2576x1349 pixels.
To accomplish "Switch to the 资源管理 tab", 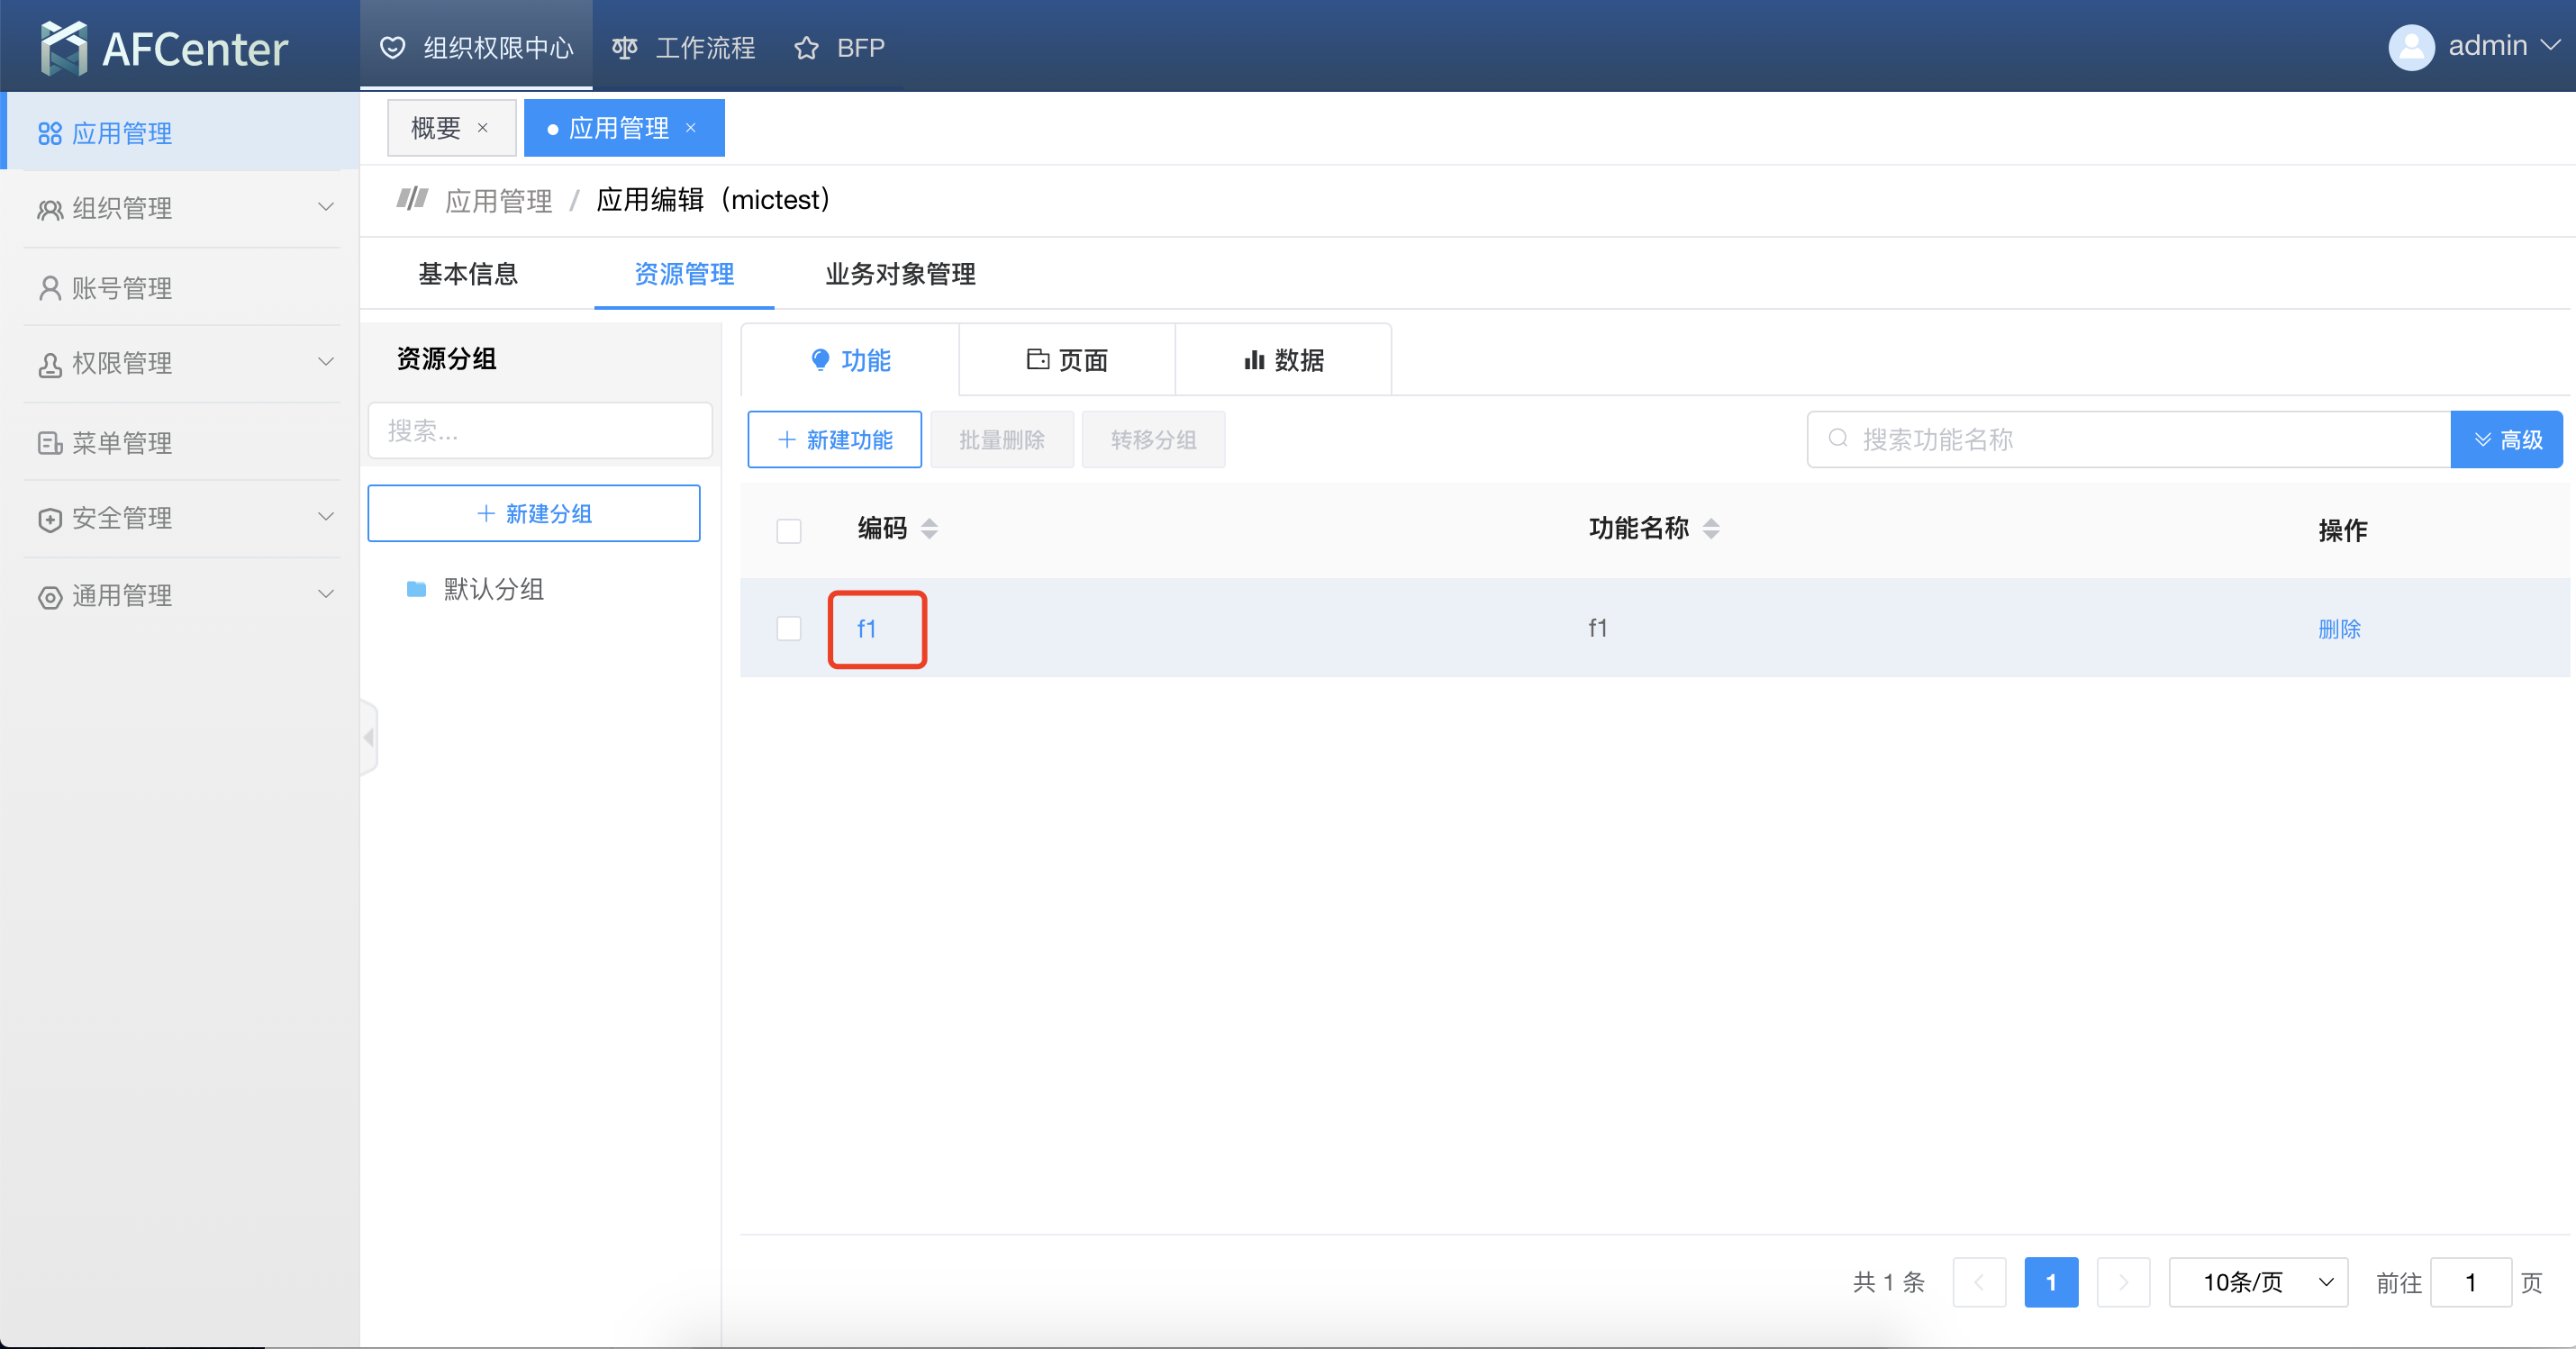I will click(684, 274).
